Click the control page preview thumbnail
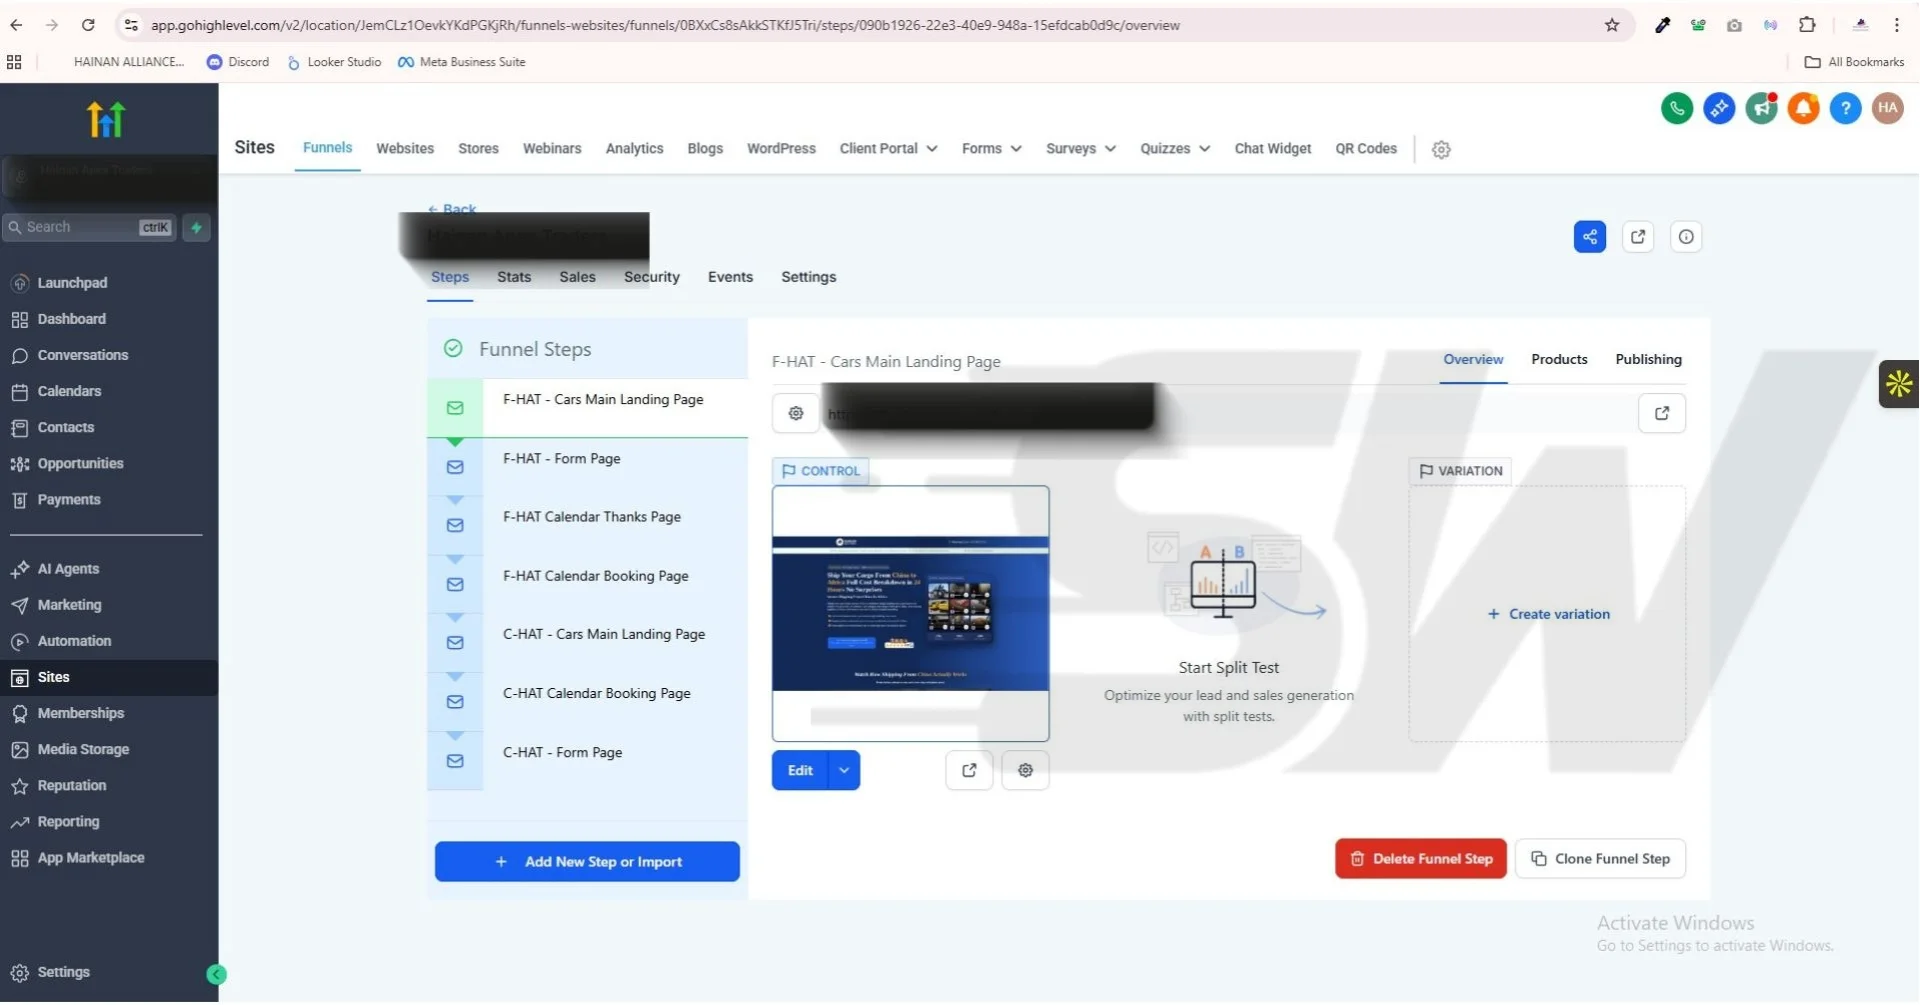 pos(910,613)
